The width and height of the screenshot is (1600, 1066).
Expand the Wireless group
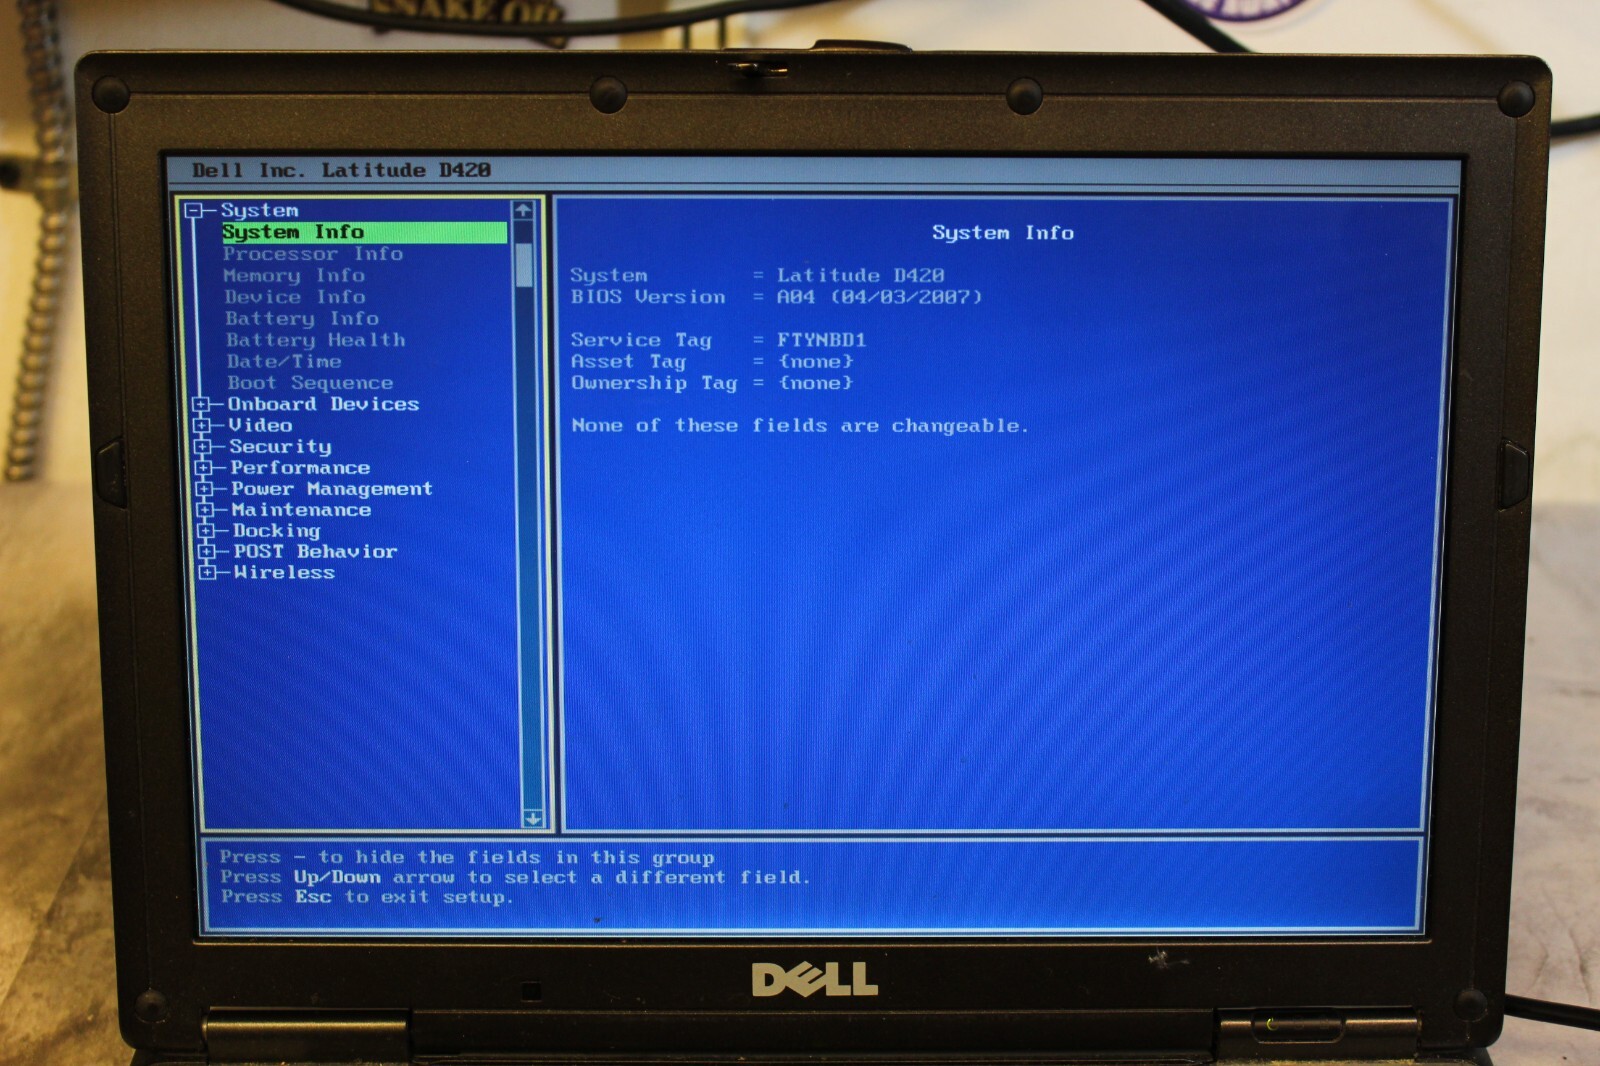point(208,573)
